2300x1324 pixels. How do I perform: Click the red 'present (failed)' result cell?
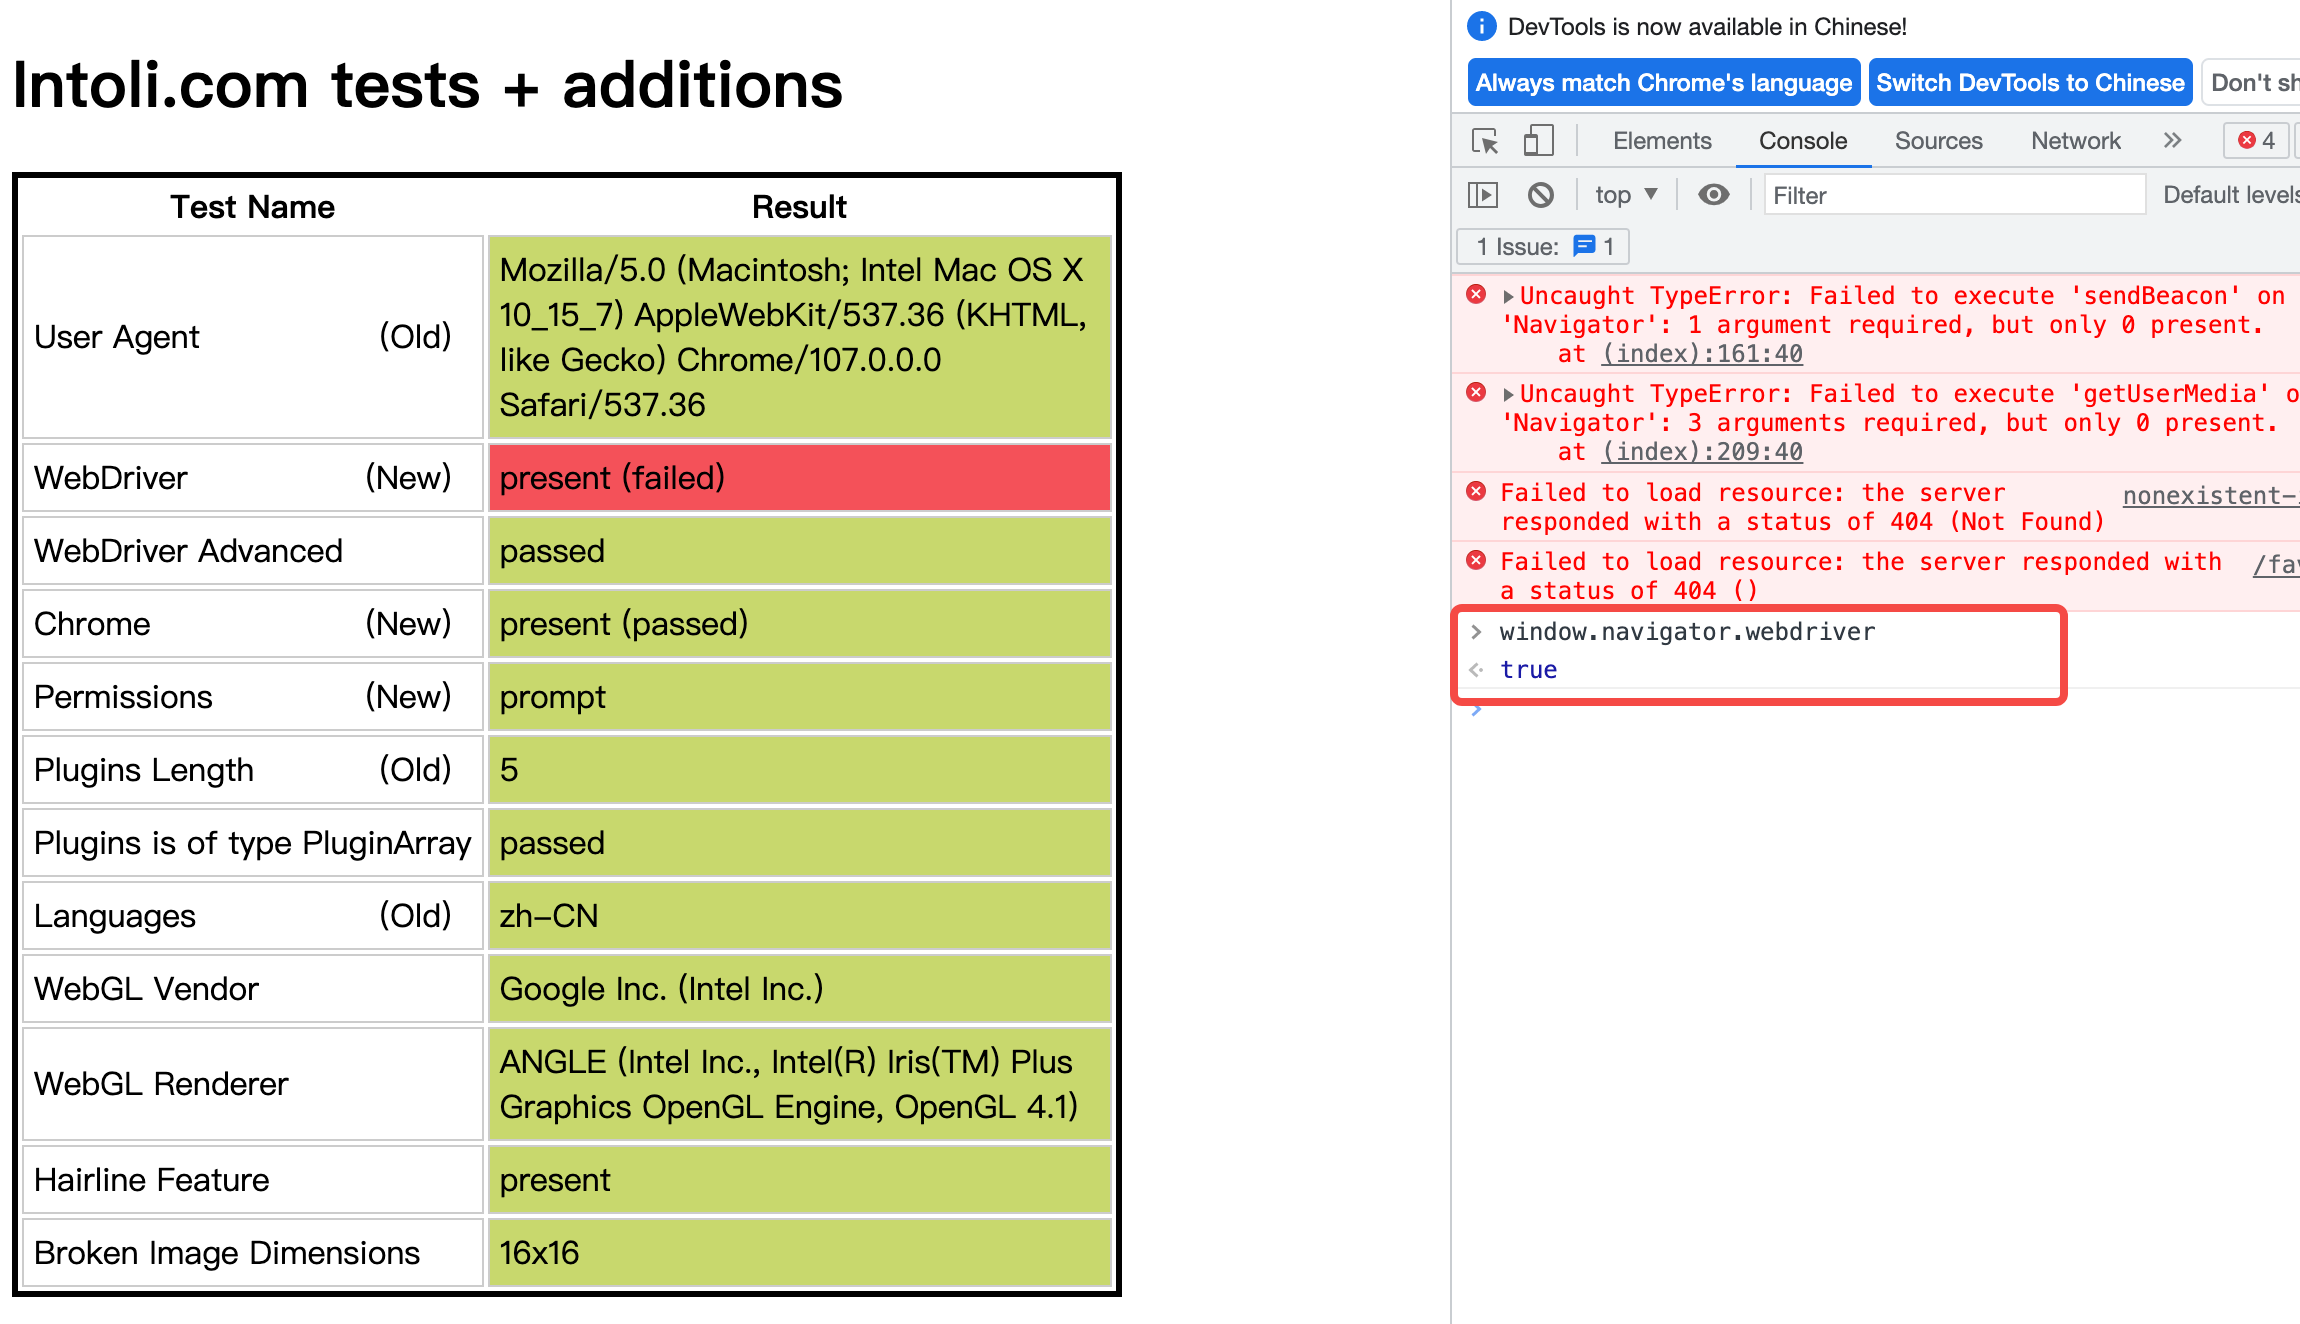(x=799, y=478)
